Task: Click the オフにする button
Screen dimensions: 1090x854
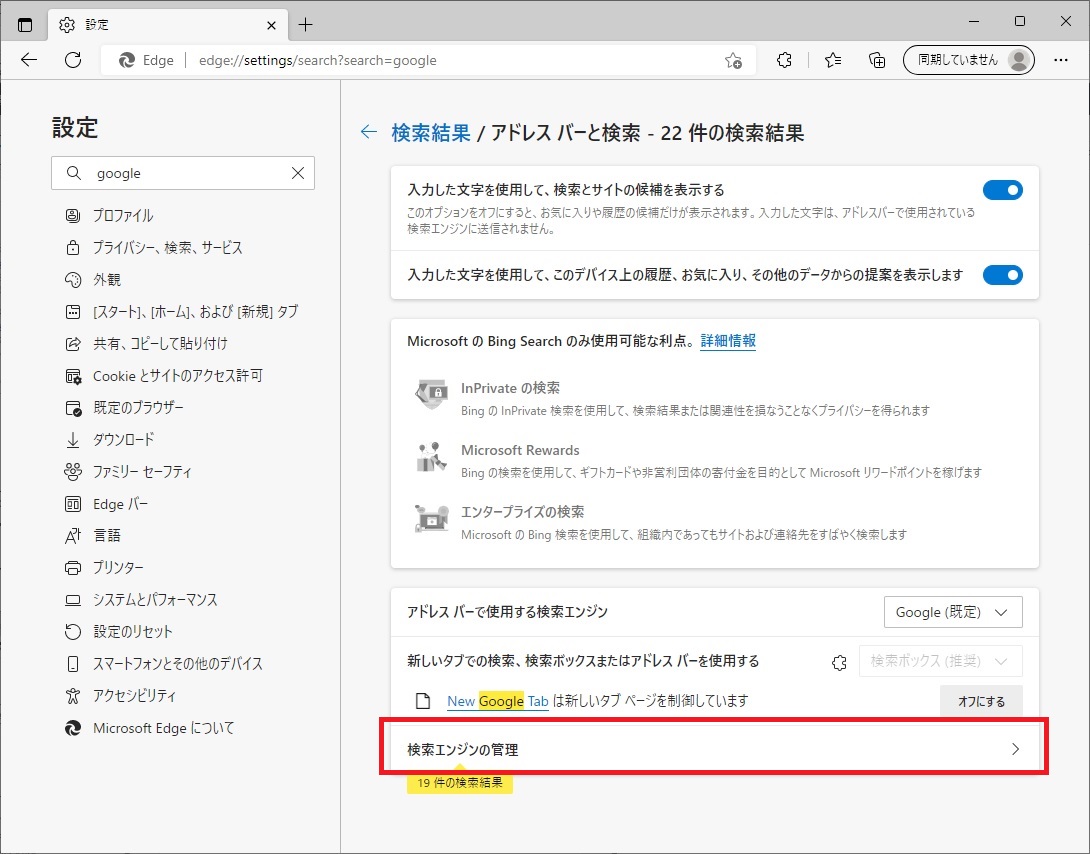Action: click(981, 701)
